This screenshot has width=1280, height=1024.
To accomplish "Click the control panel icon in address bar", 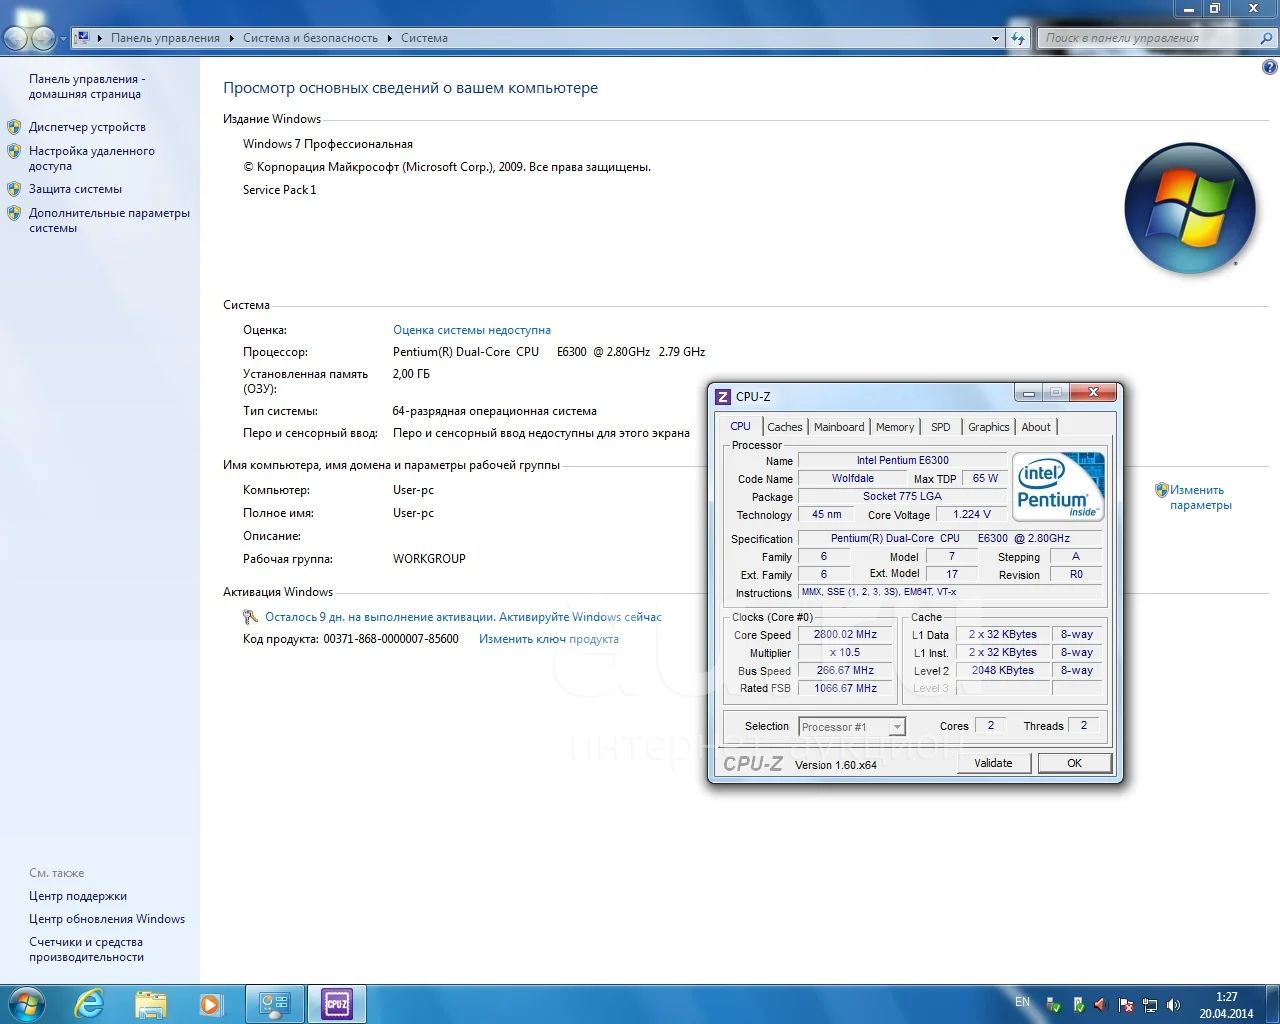I will pos(83,38).
